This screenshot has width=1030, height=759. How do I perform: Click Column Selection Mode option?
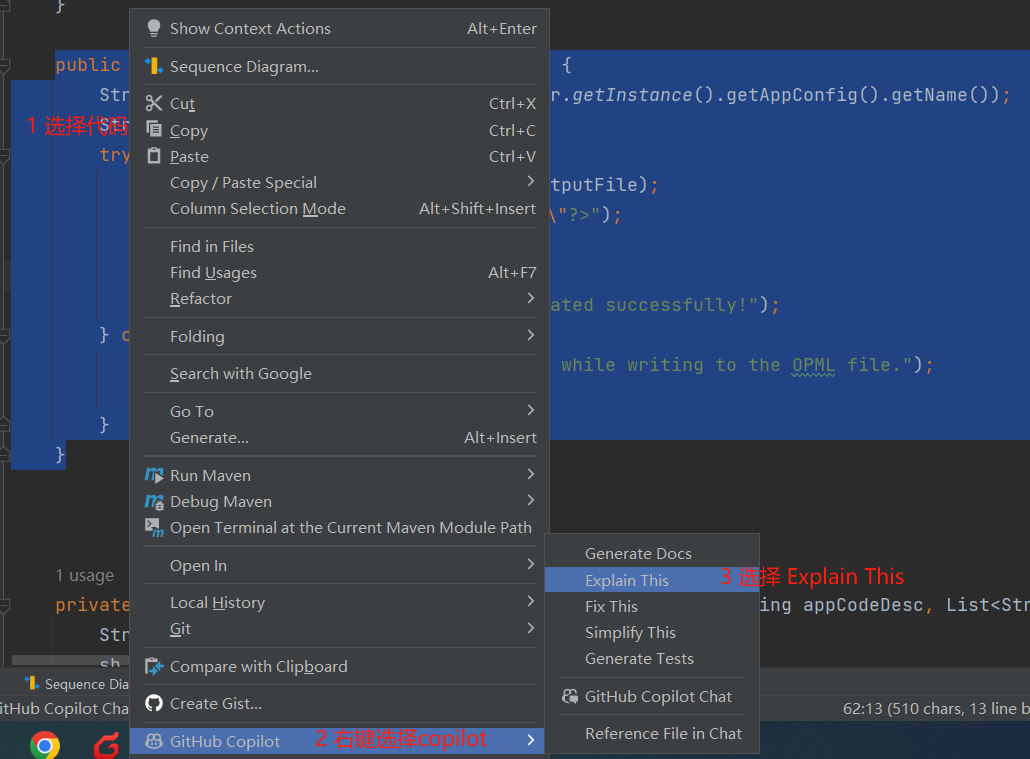(258, 208)
